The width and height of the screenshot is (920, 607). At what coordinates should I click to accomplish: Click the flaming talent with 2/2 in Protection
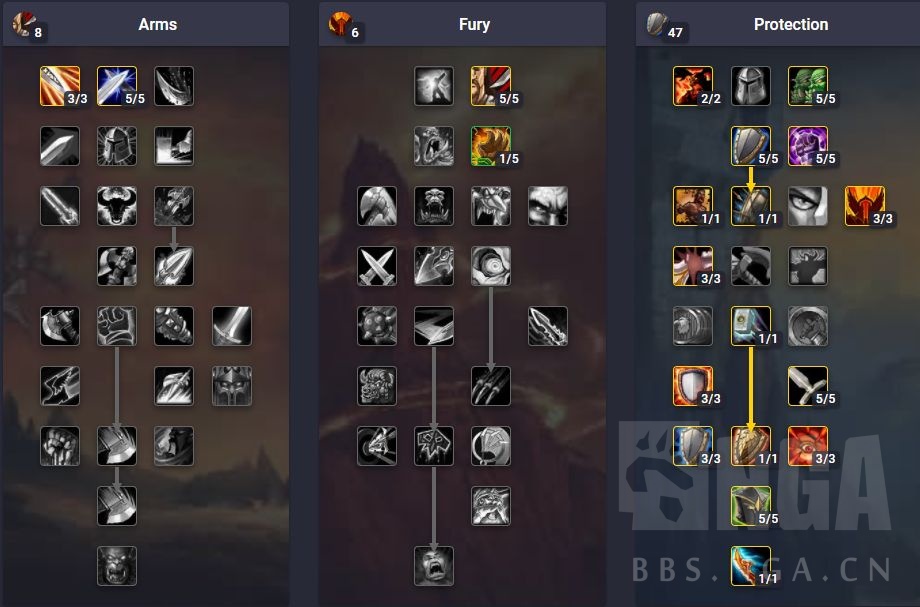(x=693, y=86)
